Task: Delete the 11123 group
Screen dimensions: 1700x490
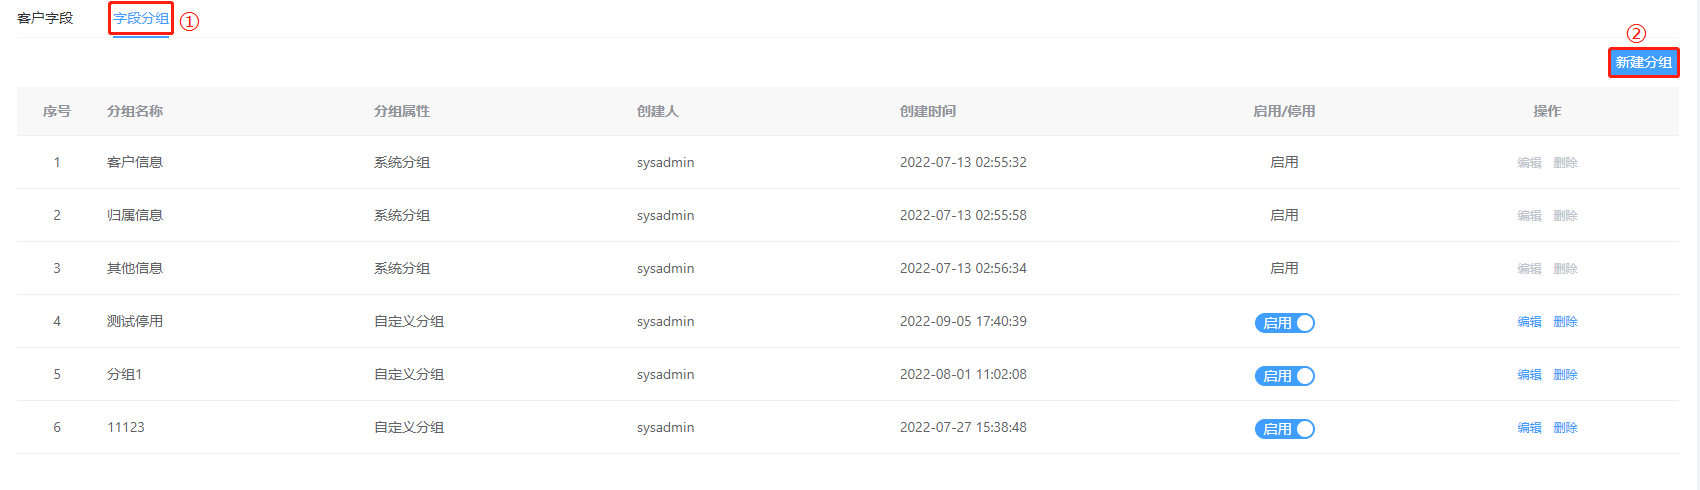Action: tap(1565, 428)
